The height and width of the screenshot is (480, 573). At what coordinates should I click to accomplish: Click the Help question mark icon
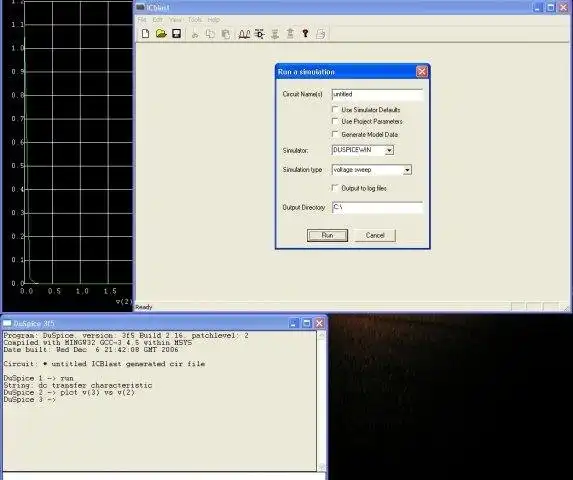(305, 34)
